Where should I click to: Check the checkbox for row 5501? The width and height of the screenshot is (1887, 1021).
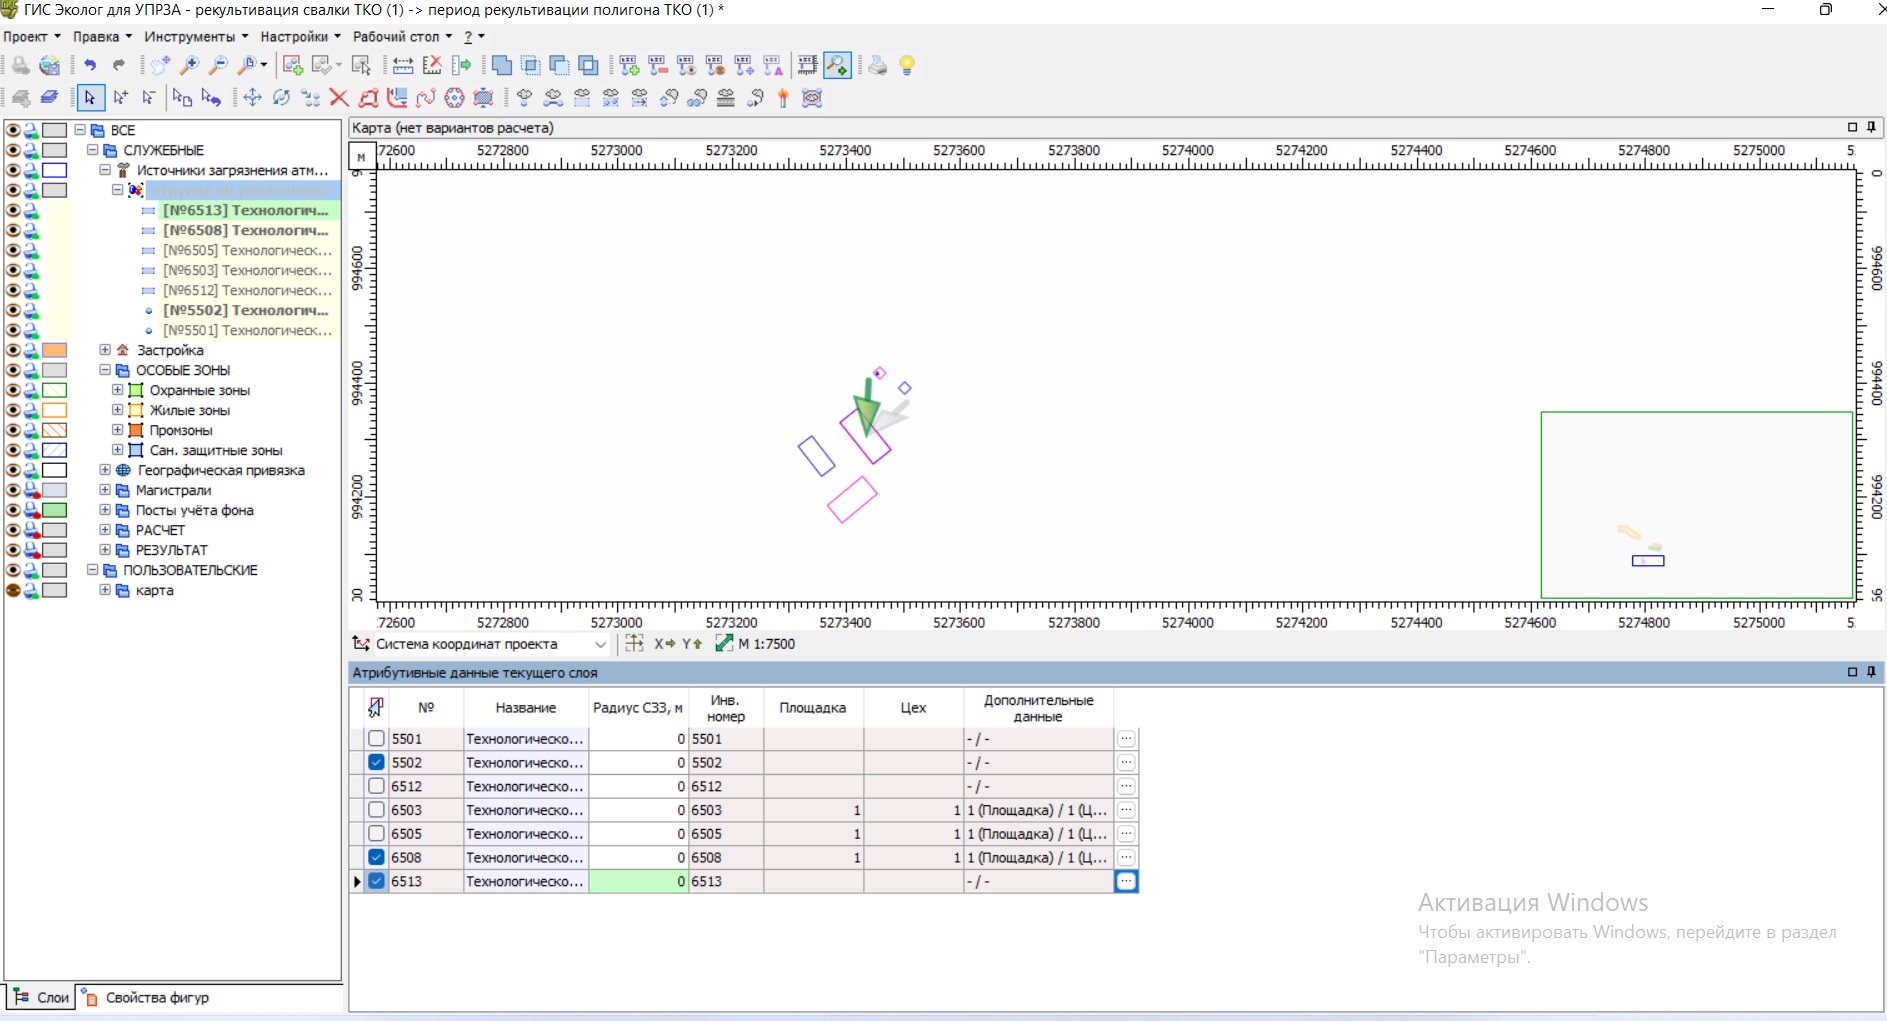(x=376, y=739)
